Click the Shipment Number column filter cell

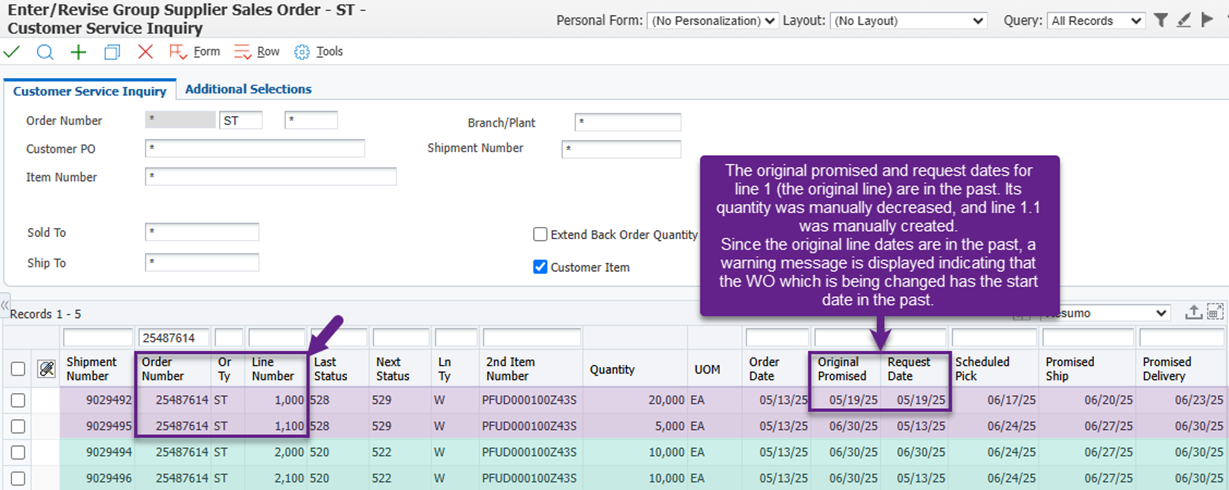(98, 338)
